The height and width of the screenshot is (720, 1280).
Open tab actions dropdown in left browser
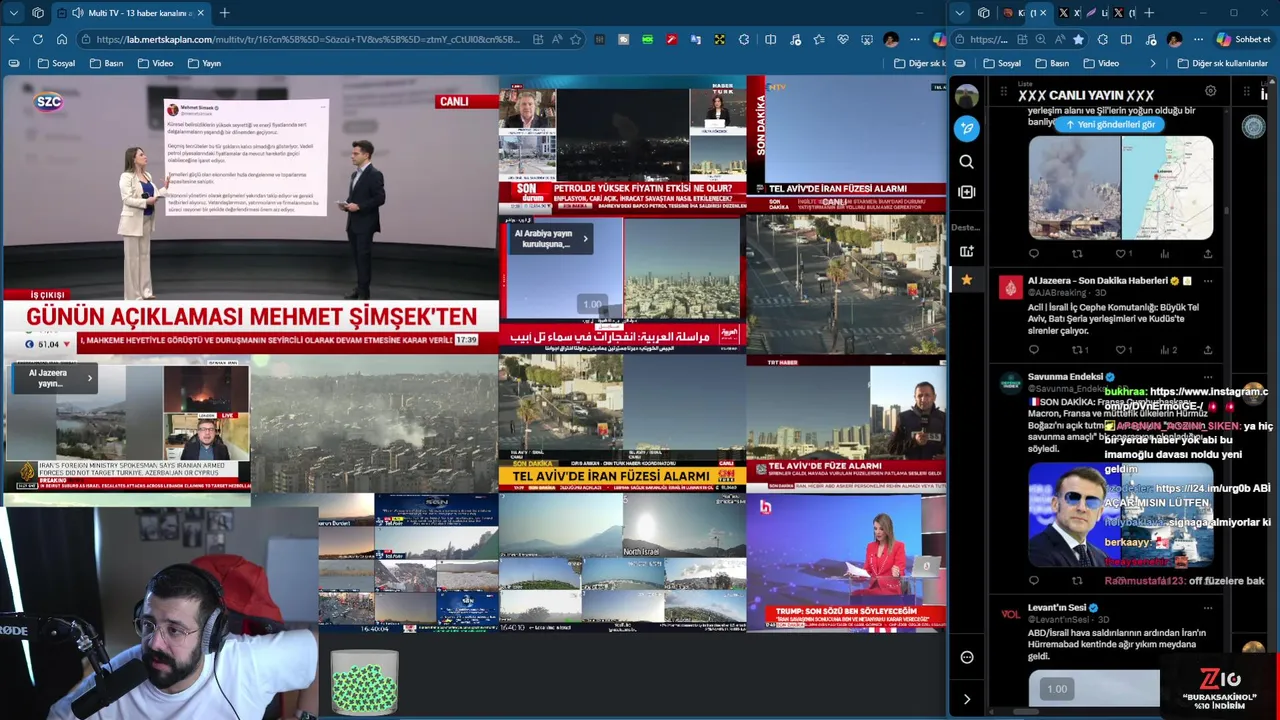tap(13, 13)
